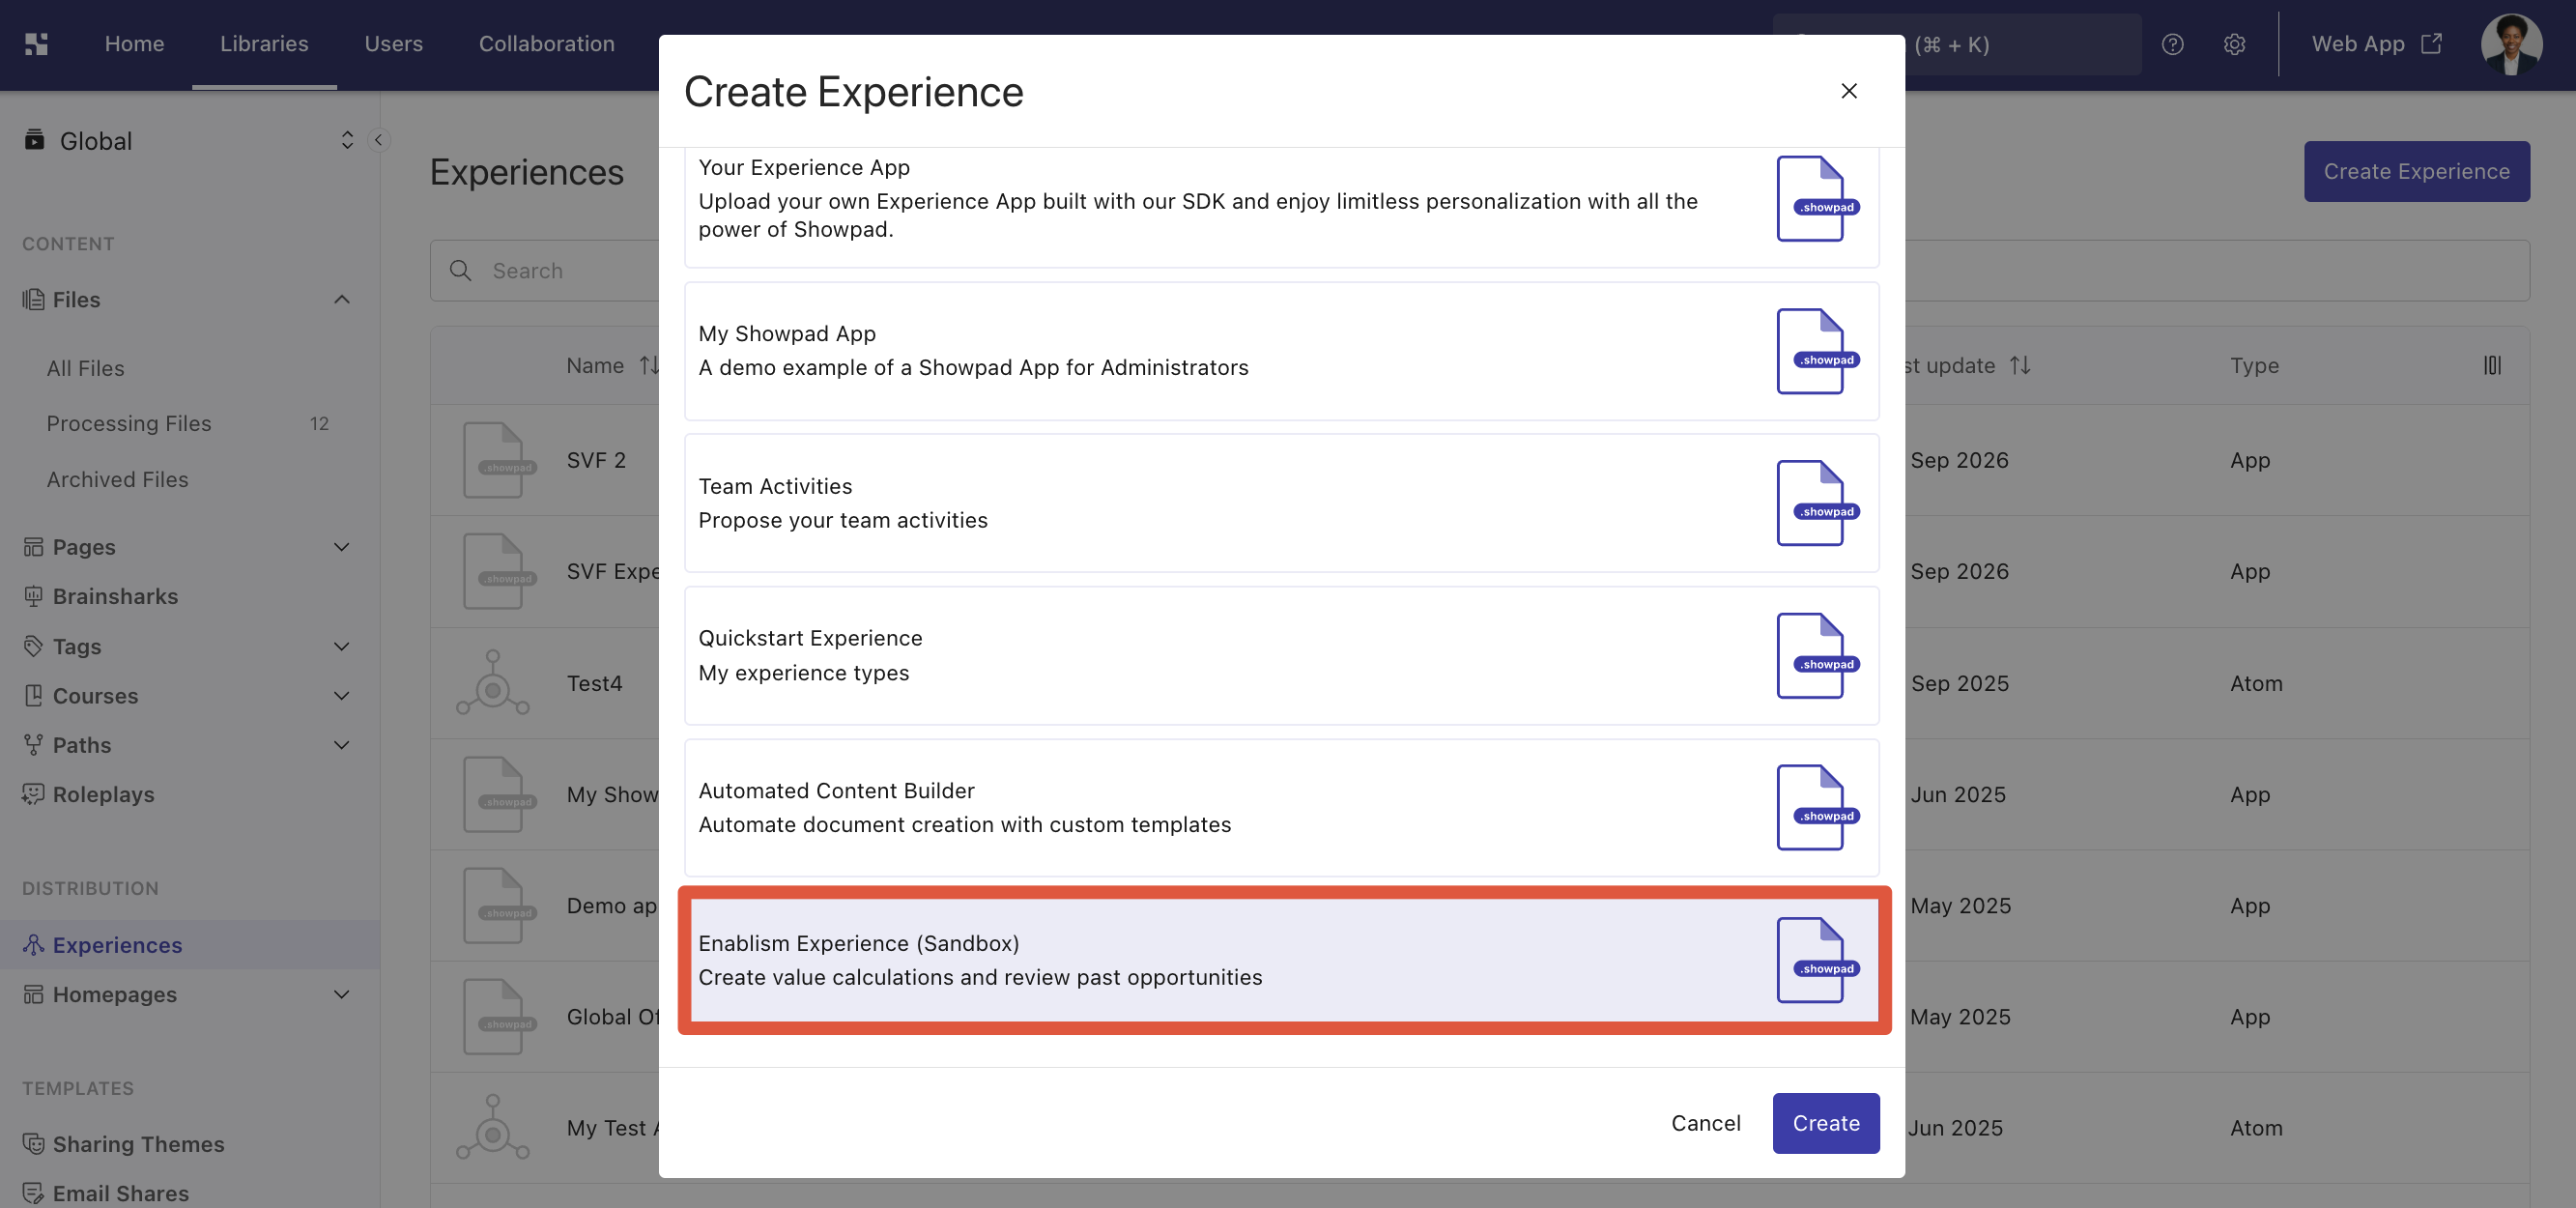Open the settings gear icon
Screen dimensions: 2576x1208
click(2234, 44)
